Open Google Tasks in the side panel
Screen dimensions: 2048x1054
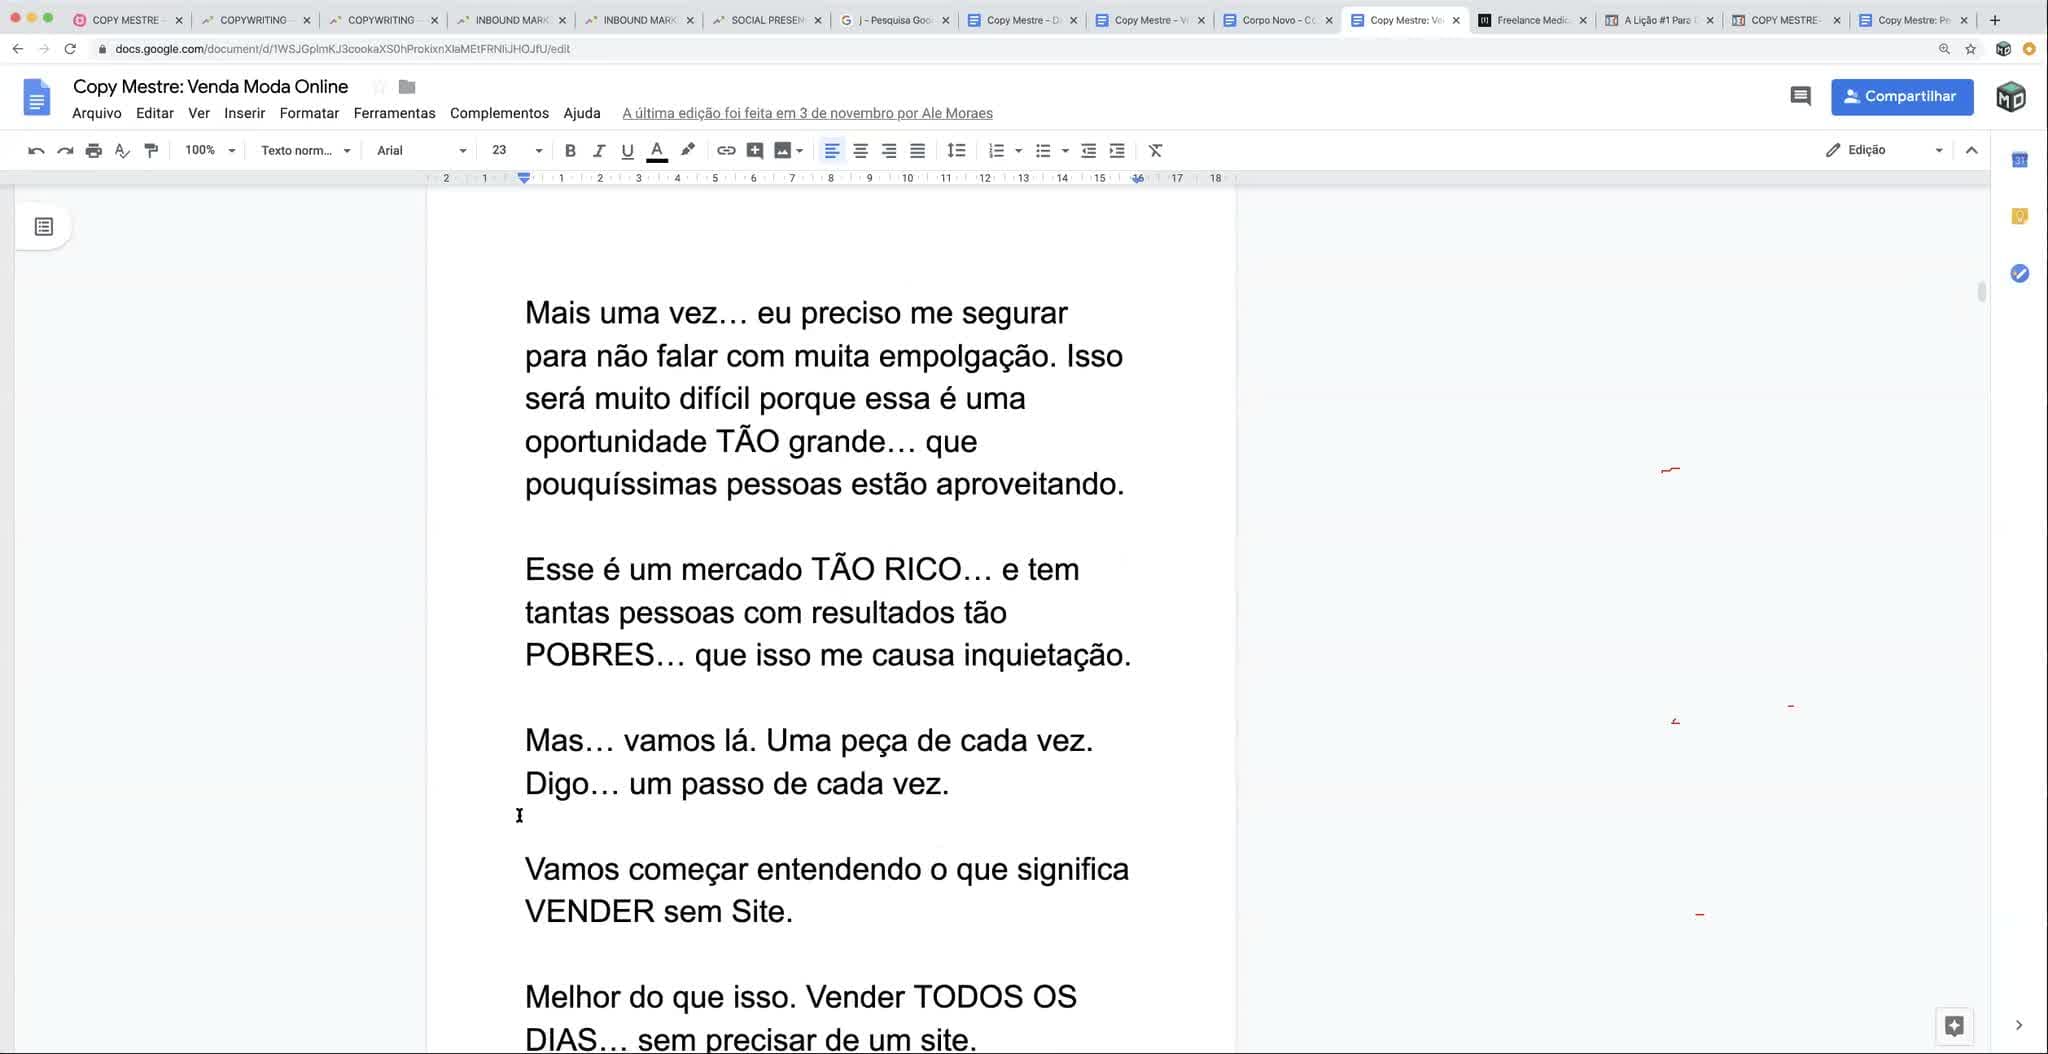pyautogui.click(x=2019, y=273)
